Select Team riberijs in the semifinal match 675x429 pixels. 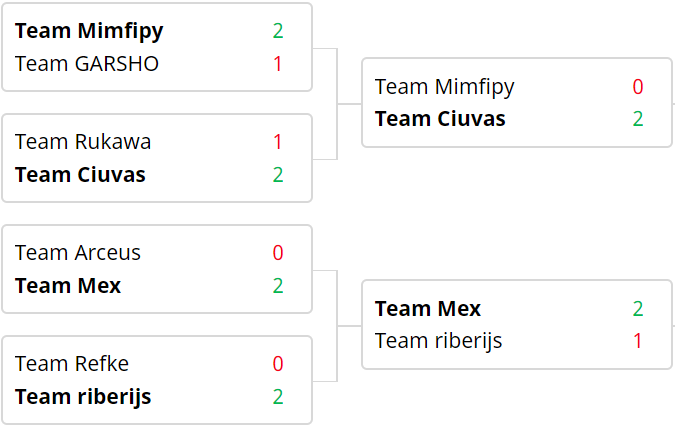point(439,342)
